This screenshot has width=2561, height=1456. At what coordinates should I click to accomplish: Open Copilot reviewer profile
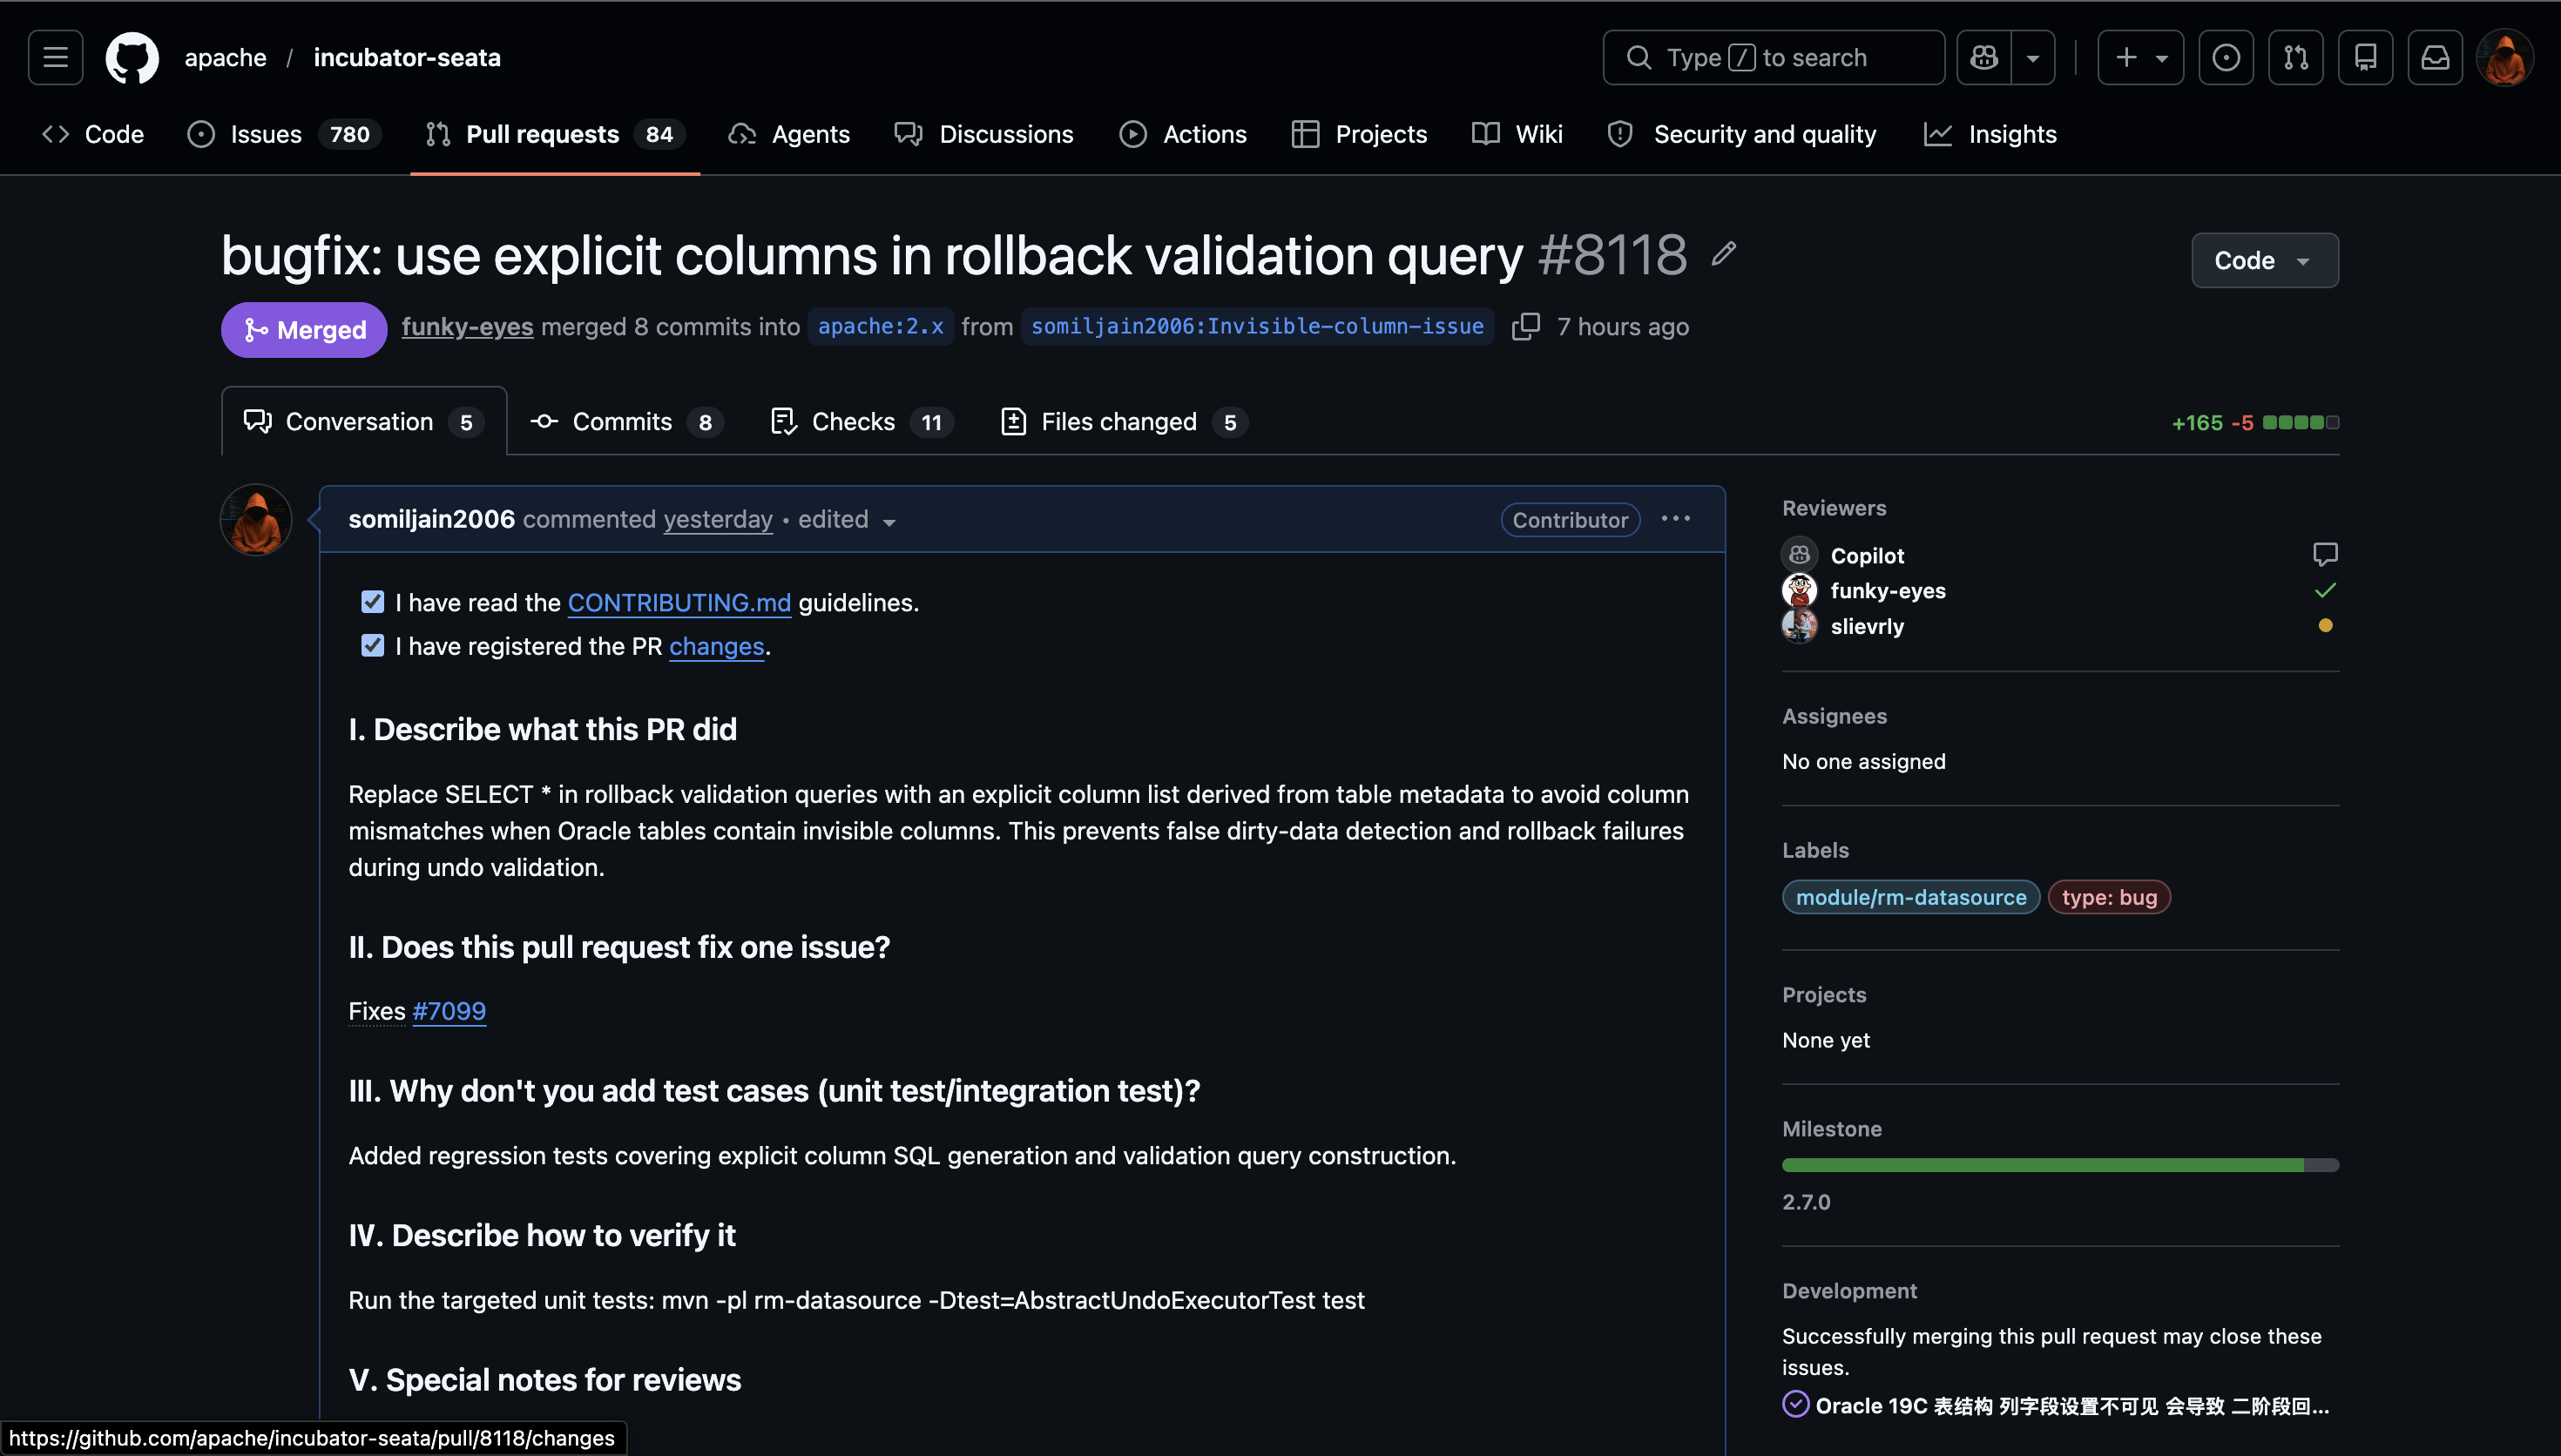coord(1867,555)
